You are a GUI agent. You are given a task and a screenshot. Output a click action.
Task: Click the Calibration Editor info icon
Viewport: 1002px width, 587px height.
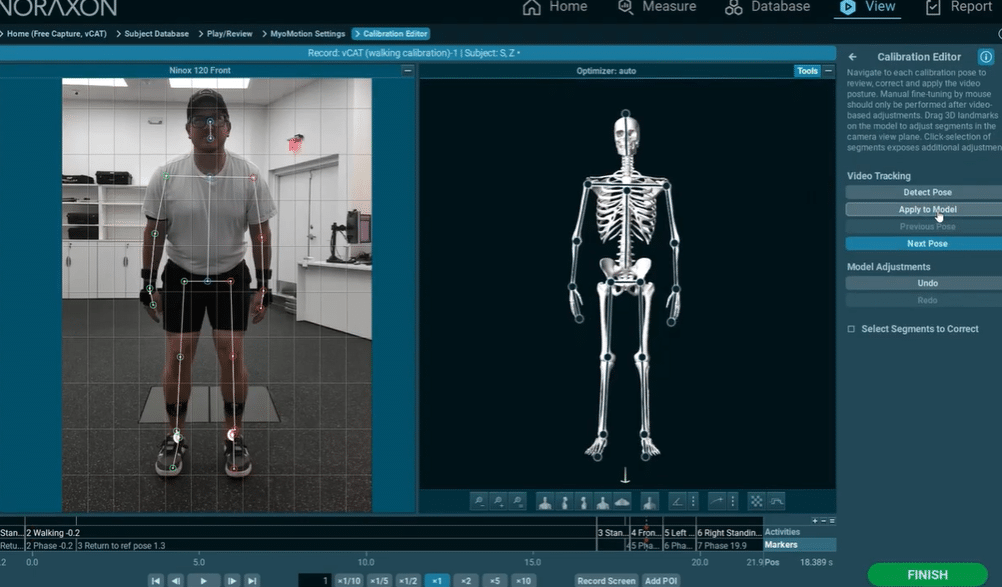[x=985, y=57]
